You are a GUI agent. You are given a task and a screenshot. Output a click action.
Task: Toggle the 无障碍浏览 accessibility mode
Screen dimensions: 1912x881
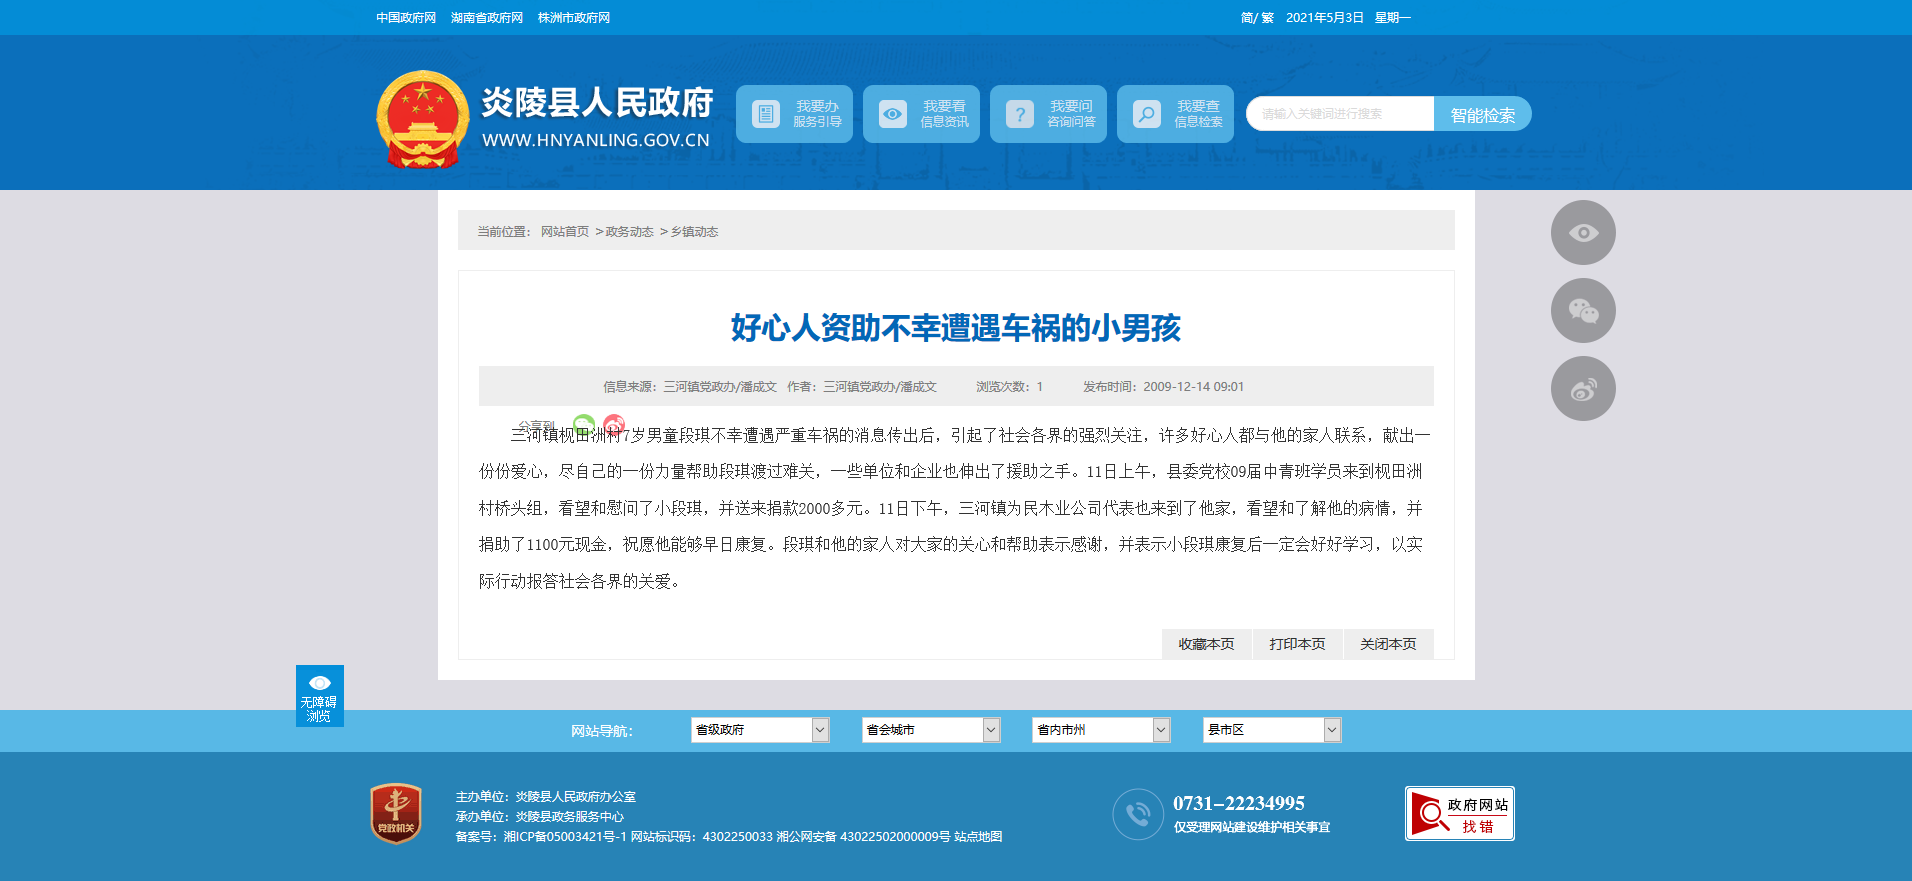[x=319, y=696]
